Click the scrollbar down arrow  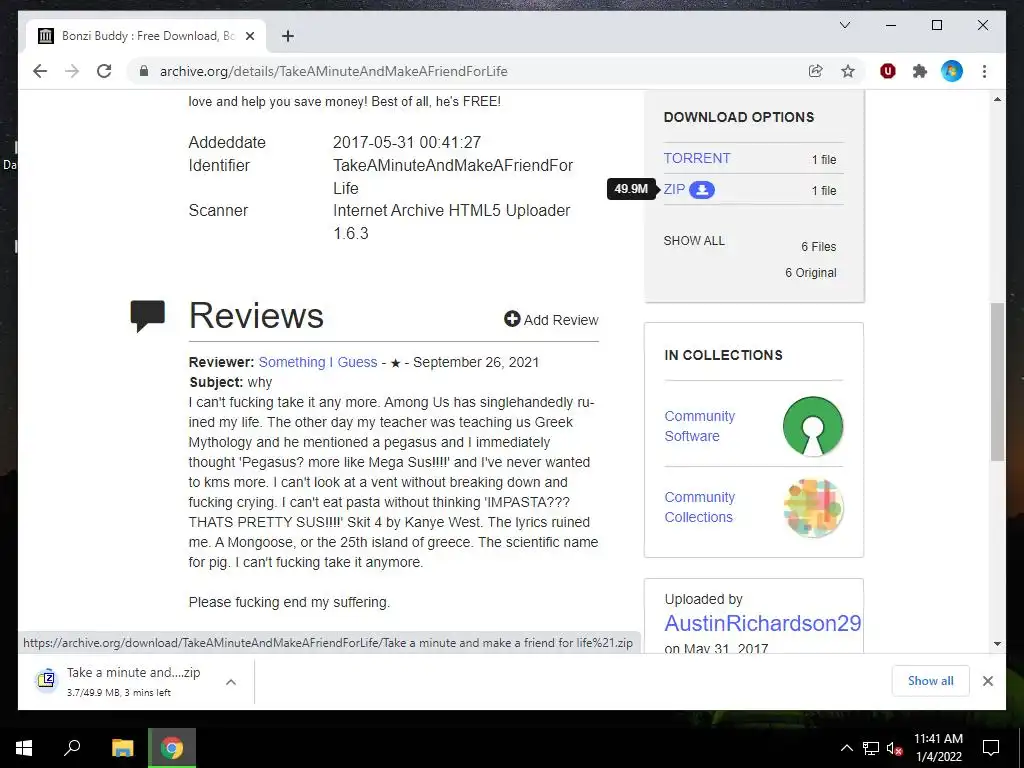click(x=997, y=643)
